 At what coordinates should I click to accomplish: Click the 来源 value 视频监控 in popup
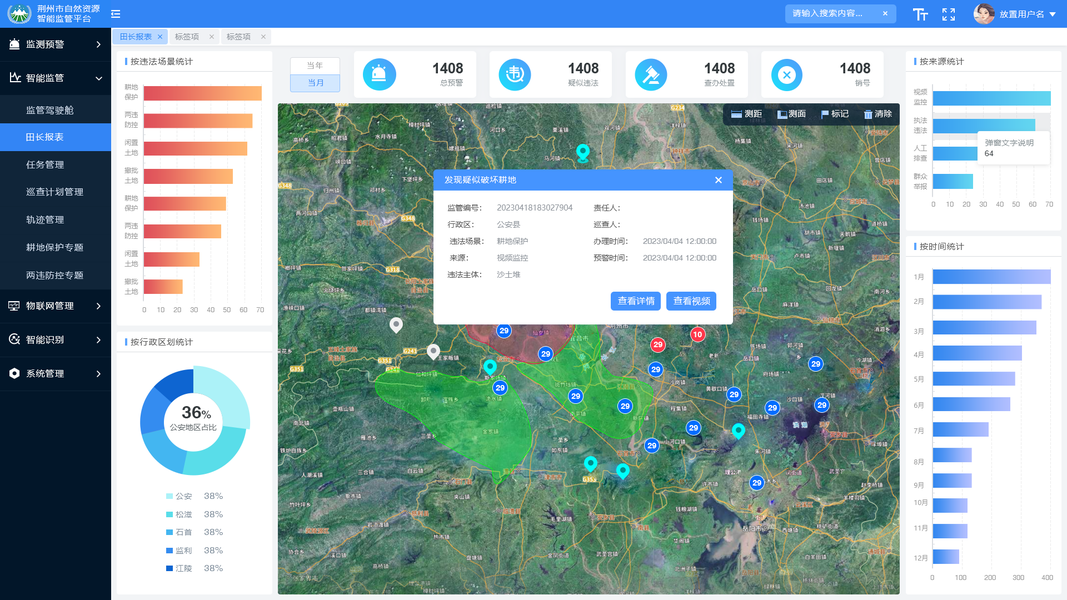pos(512,258)
